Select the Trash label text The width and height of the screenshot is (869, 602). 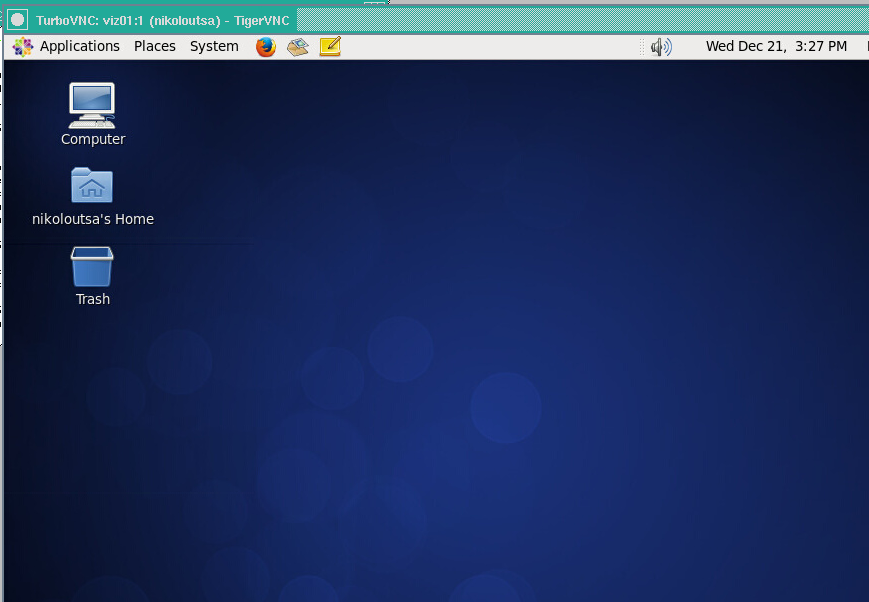(91, 298)
